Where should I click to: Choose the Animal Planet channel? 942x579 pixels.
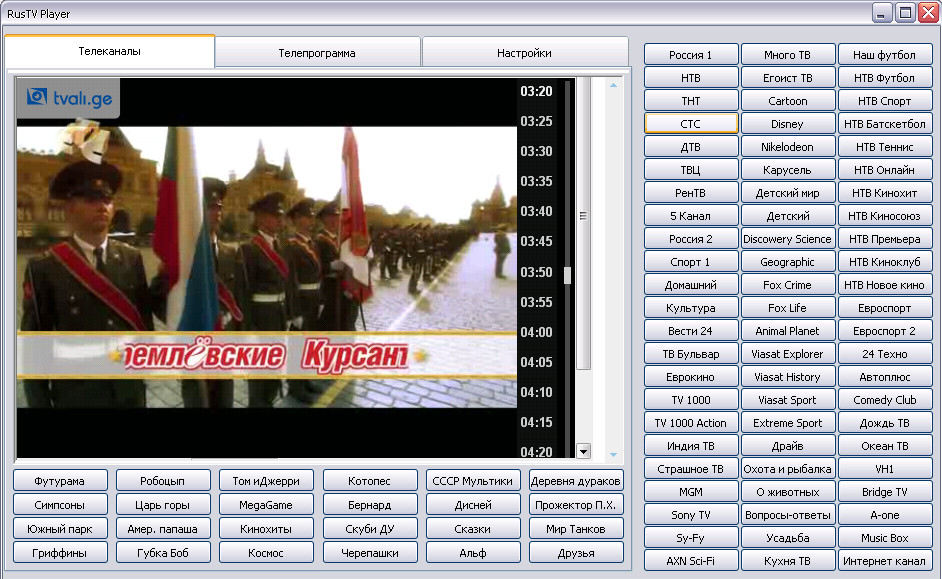[787, 331]
